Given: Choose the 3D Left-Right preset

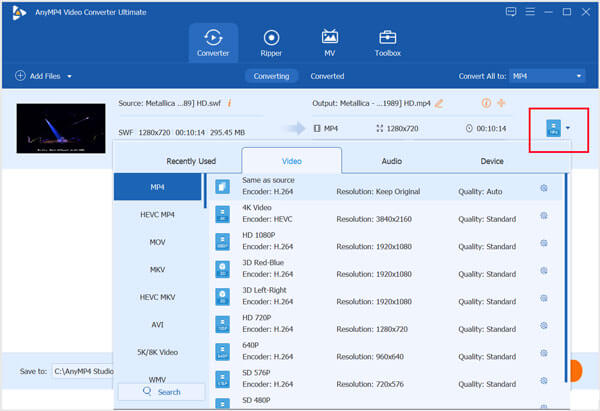Looking at the screenshot, I should 385,296.
